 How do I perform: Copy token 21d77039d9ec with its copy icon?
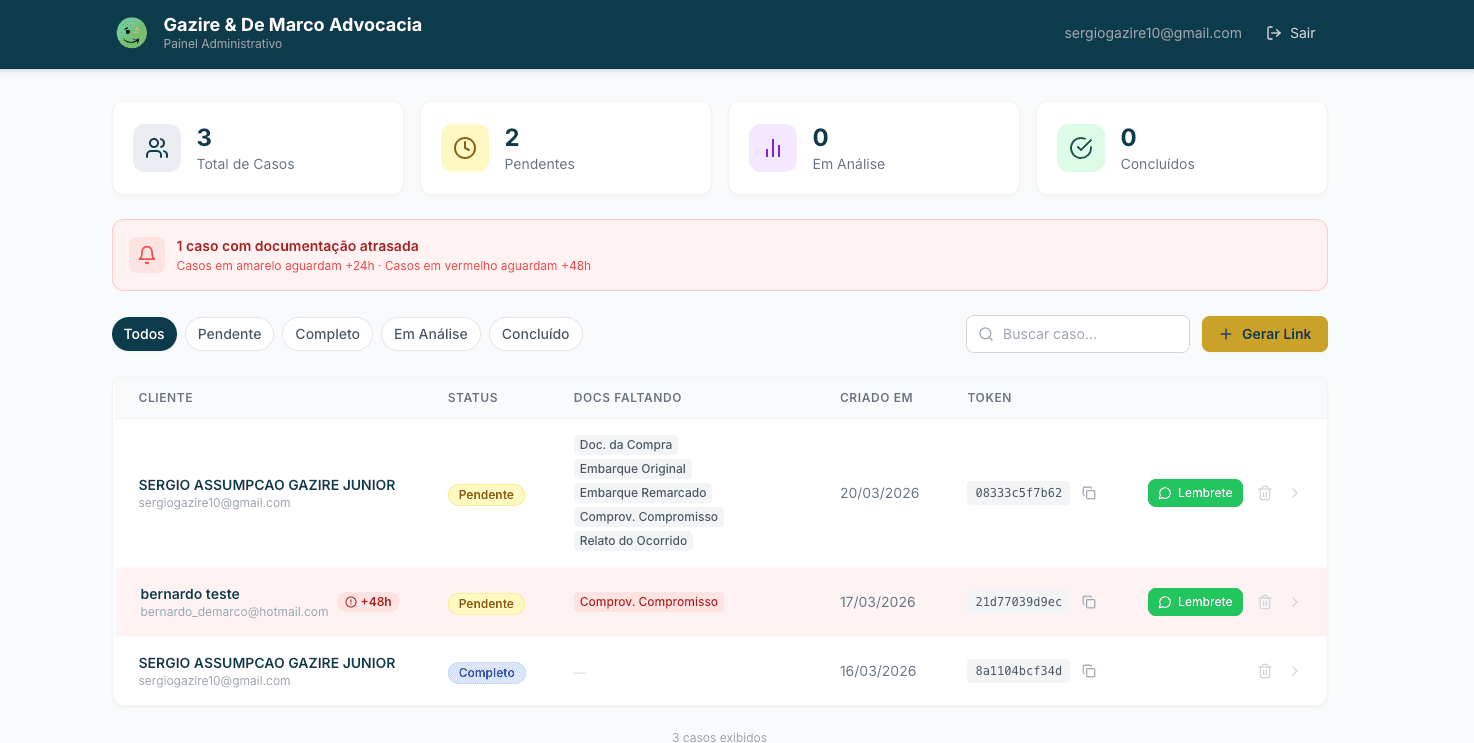[1089, 602]
